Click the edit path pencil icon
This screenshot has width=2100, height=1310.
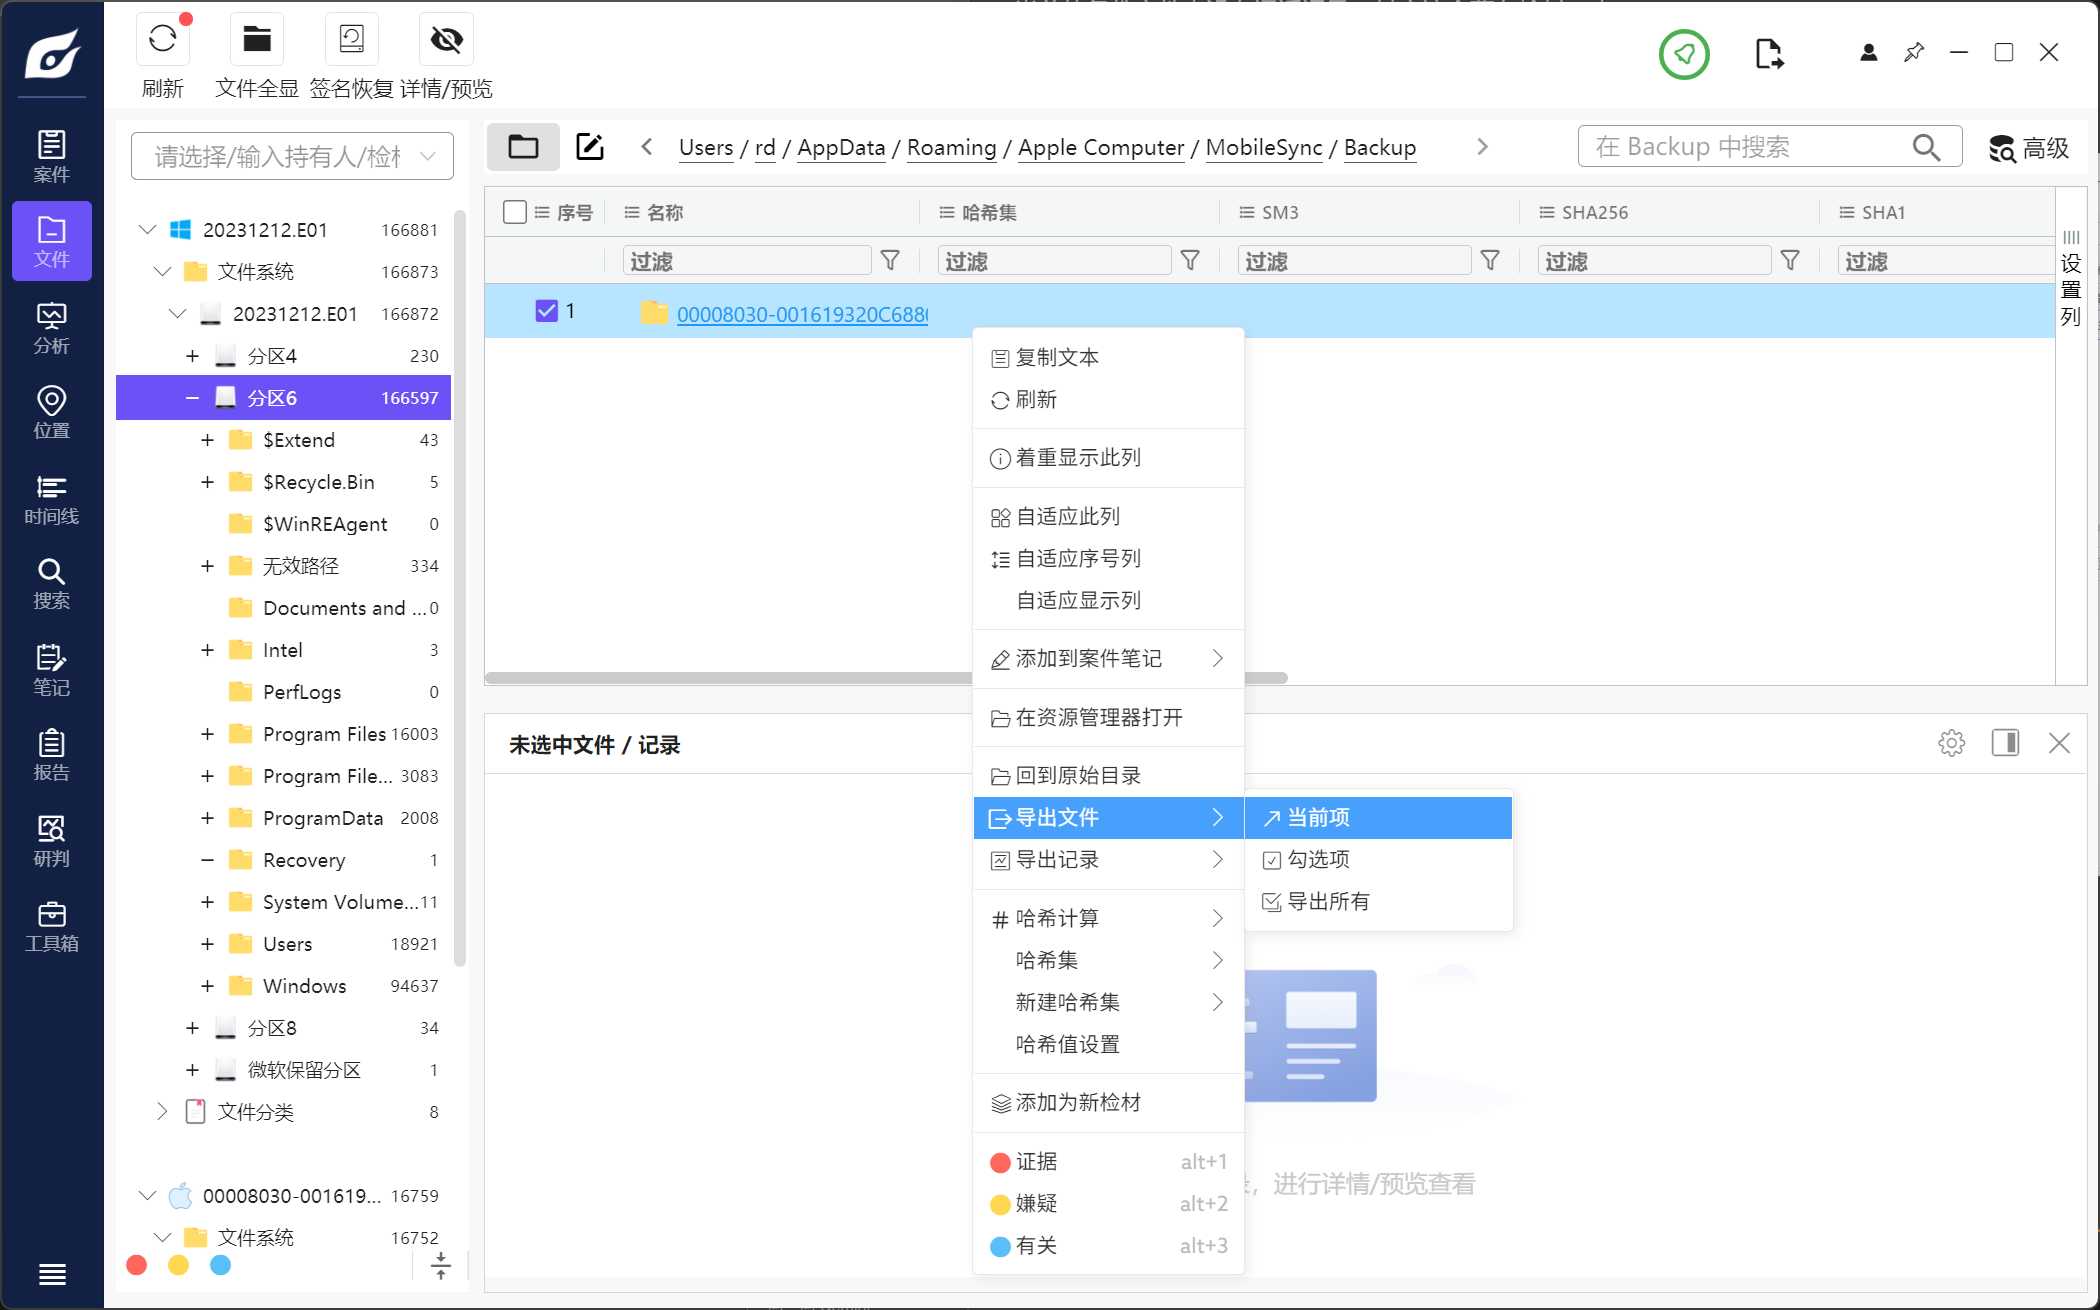pos(590,147)
